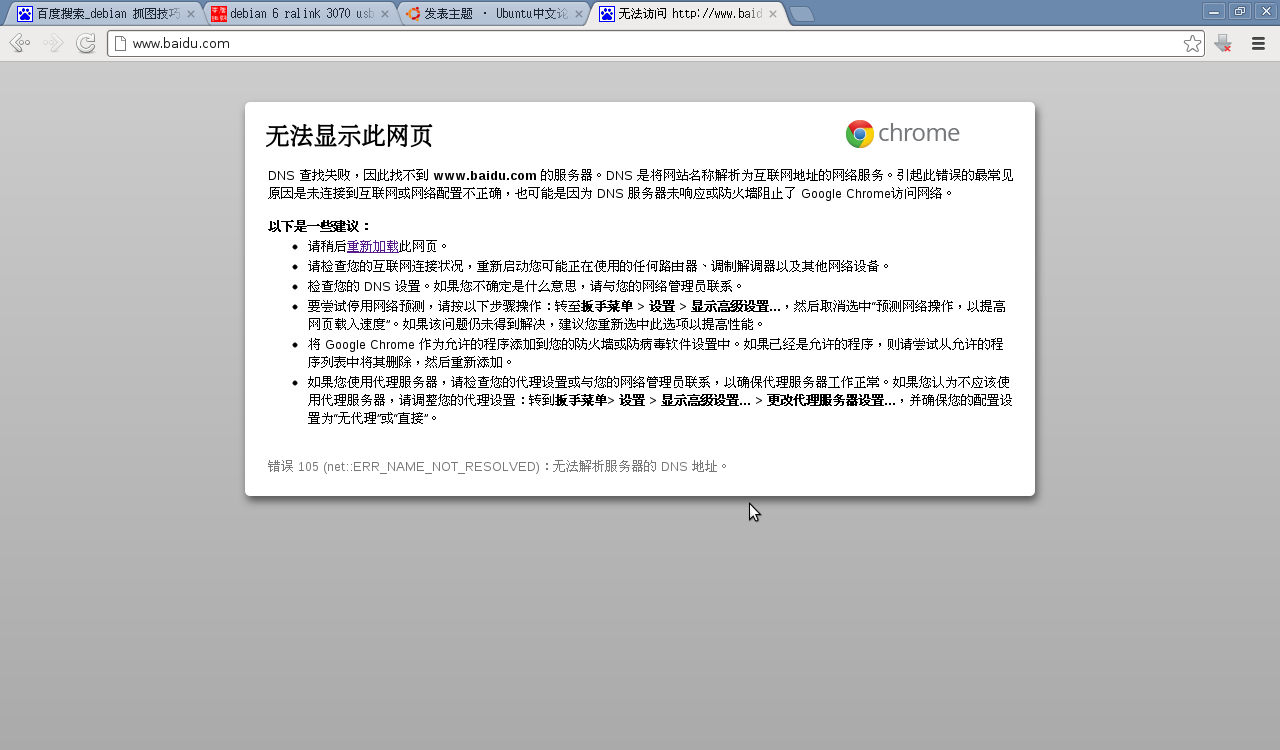The image size is (1280, 750).
Task: Restore the browser window size
Action: click(x=1239, y=11)
